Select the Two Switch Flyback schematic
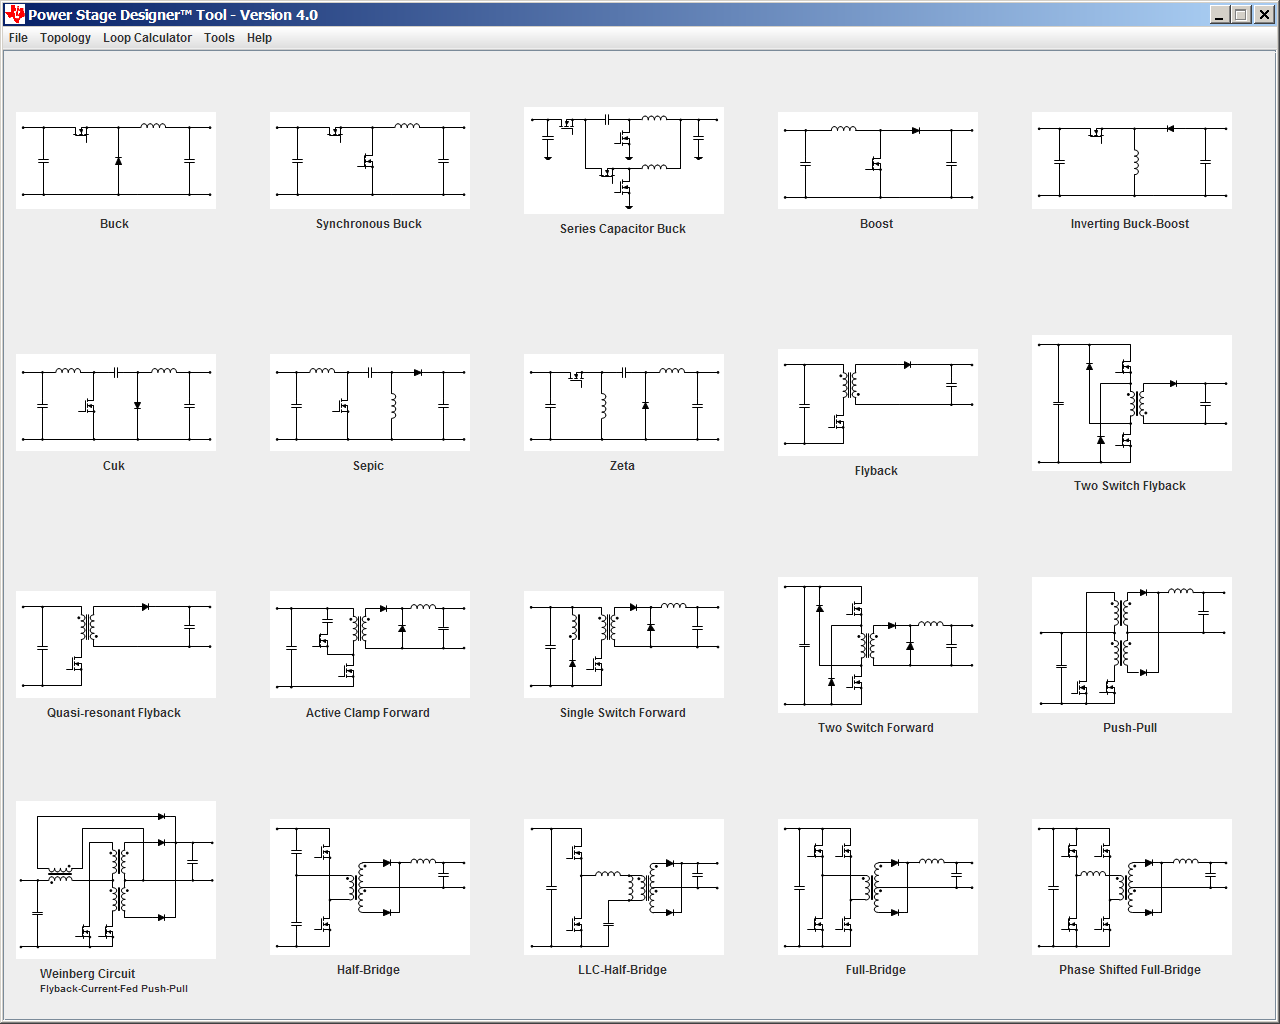 pos(1132,402)
